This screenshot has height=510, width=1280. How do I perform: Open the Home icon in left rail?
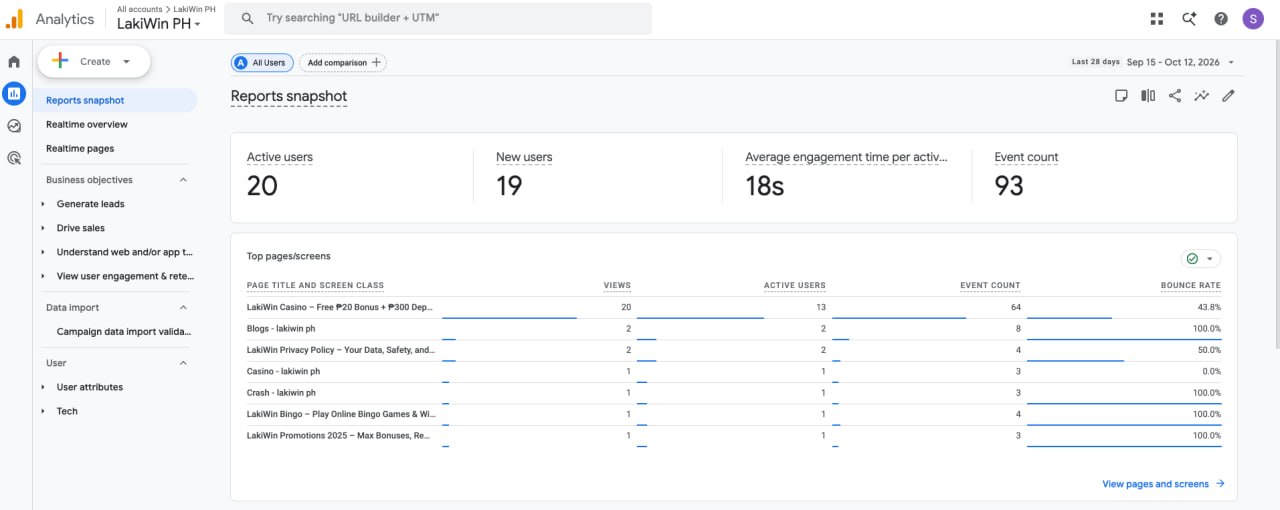pyautogui.click(x=14, y=62)
